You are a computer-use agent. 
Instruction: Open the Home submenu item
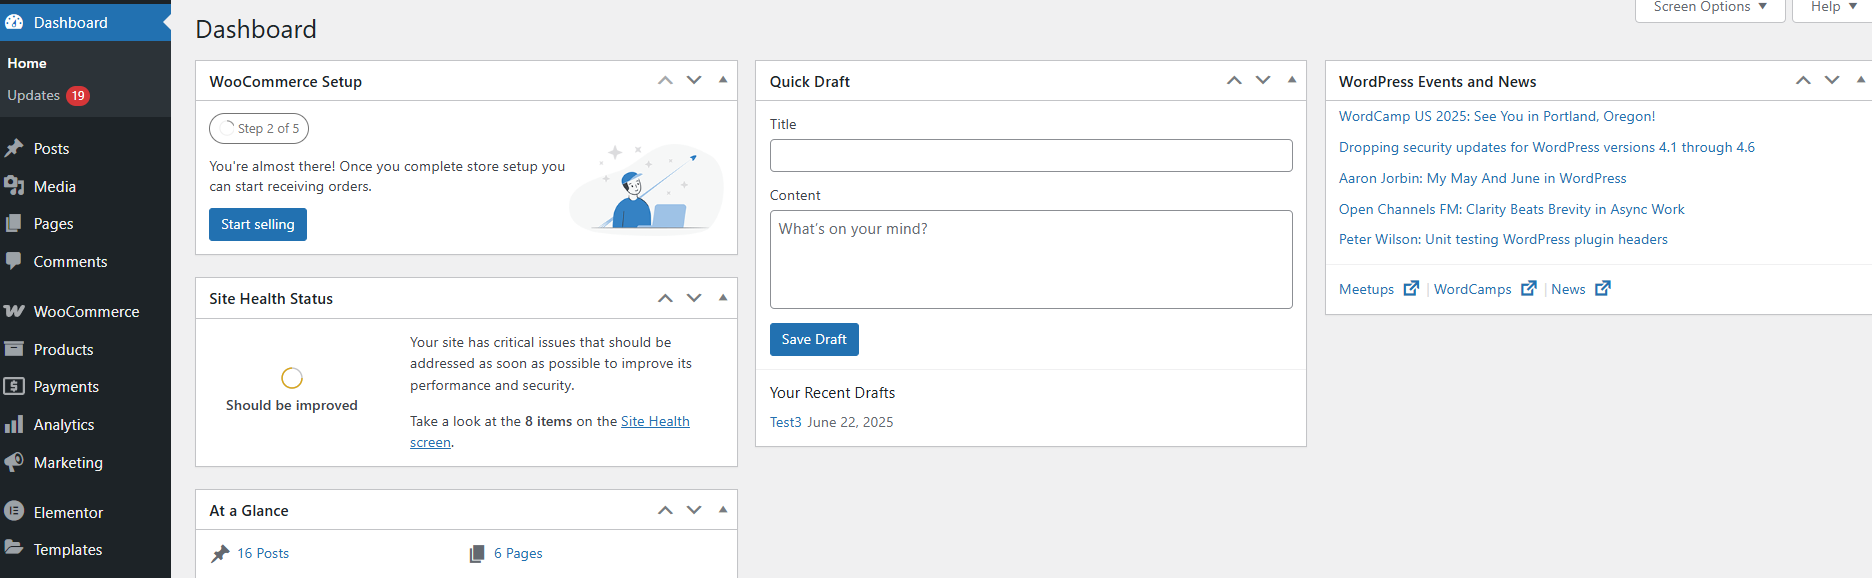coord(27,63)
